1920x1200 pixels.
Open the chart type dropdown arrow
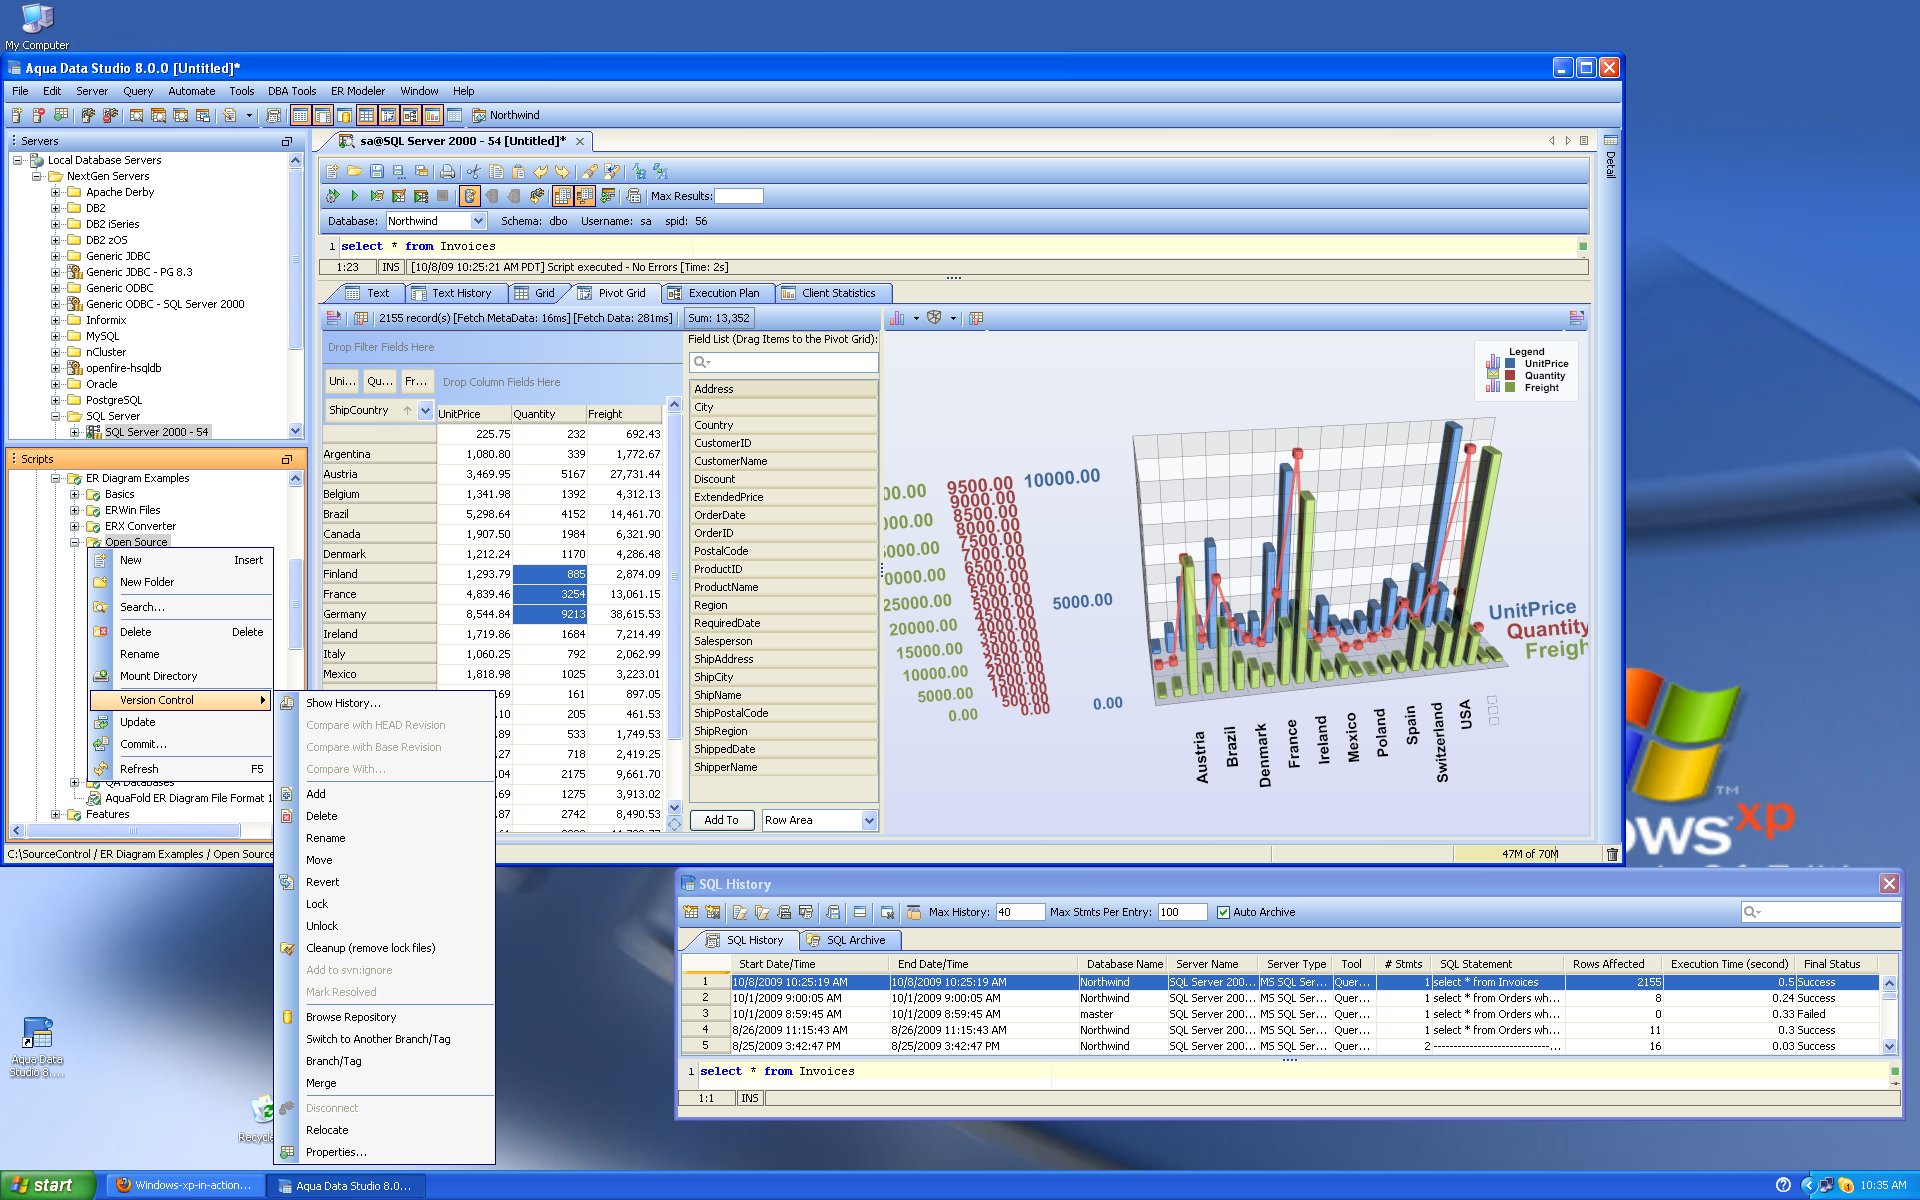[916, 318]
